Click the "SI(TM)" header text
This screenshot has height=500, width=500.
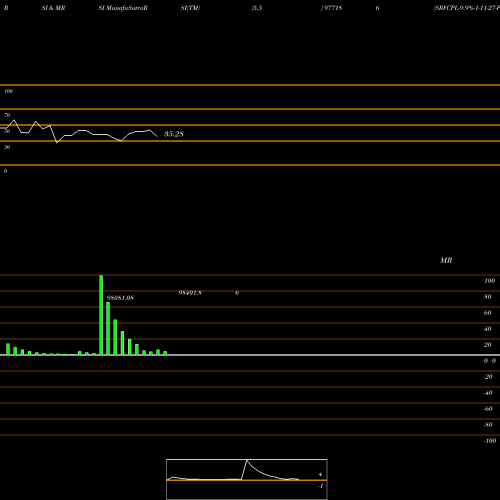coord(190,8)
